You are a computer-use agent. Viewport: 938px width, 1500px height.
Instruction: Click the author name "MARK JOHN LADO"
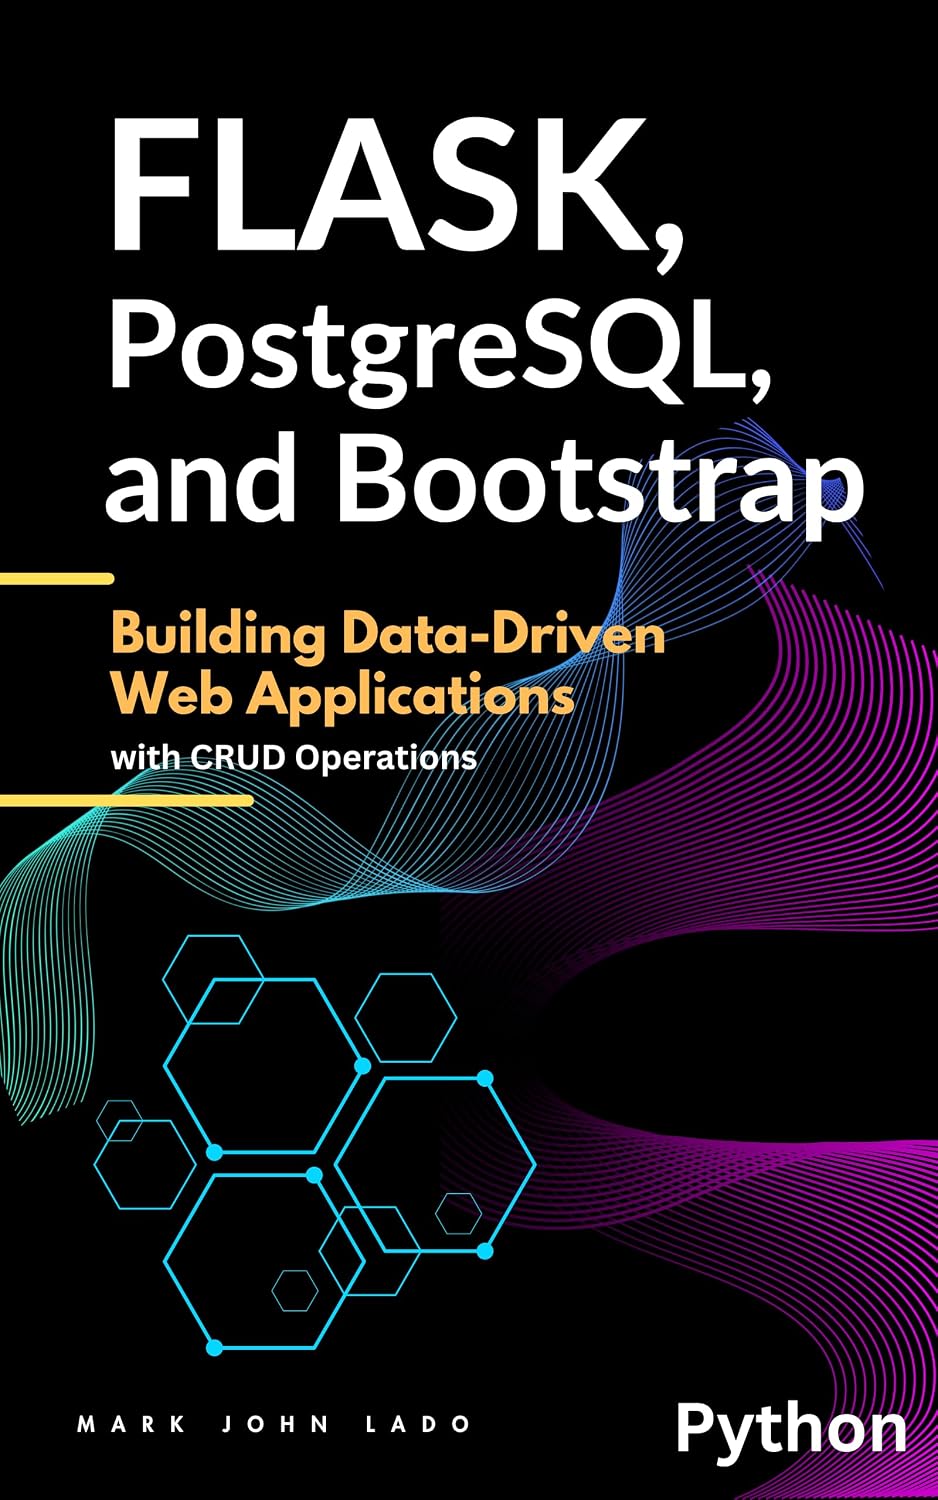[274, 1424]
